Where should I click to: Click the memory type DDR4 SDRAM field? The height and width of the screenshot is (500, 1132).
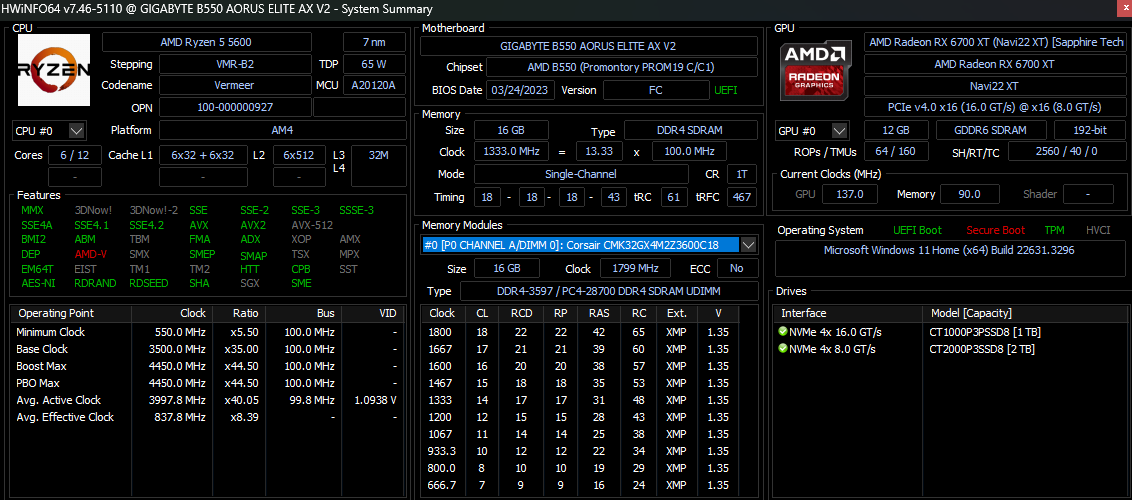pos(691,131)
